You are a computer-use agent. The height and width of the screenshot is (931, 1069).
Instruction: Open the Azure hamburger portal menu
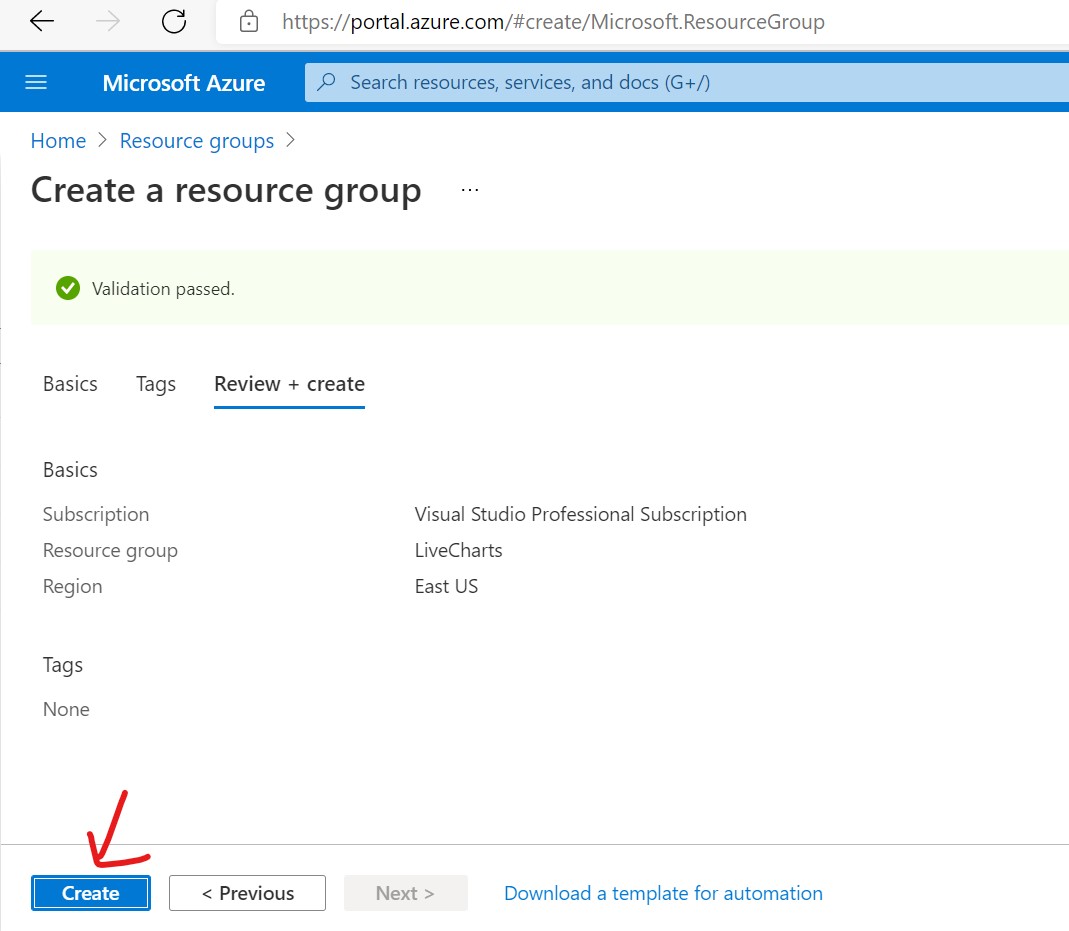pos(36,83)
